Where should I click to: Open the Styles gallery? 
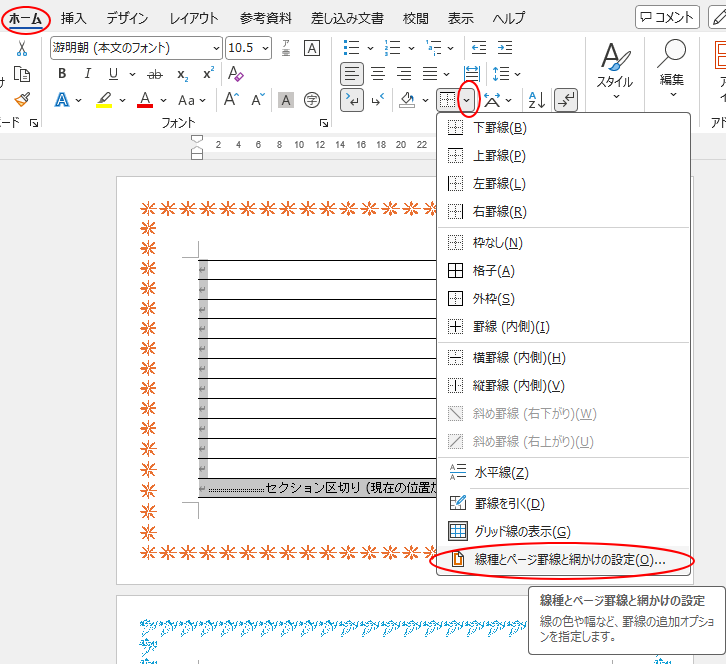pyautogui.click(x=615, y=71)
